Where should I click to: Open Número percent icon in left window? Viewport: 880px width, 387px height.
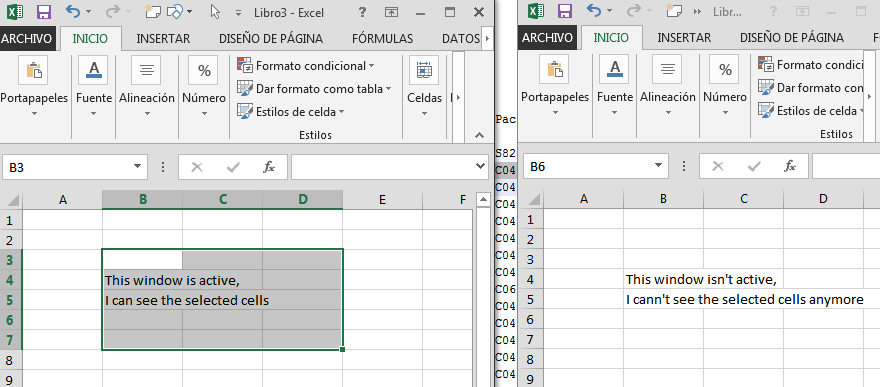(204, 70)
